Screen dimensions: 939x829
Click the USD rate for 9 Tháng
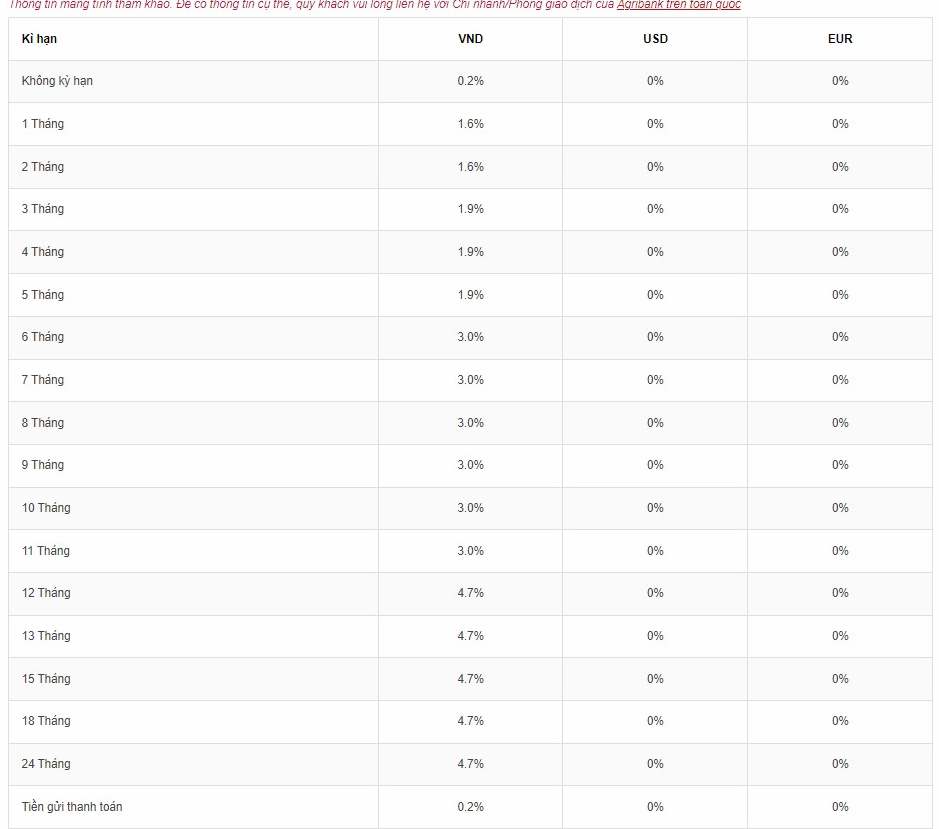[x=655, y=465]
